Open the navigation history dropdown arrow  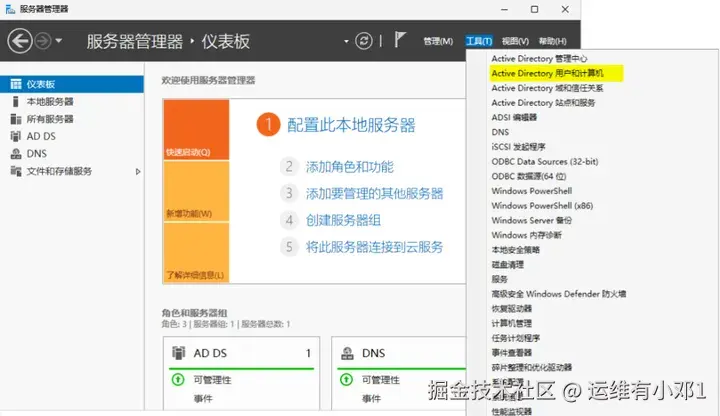pos(59,41)
